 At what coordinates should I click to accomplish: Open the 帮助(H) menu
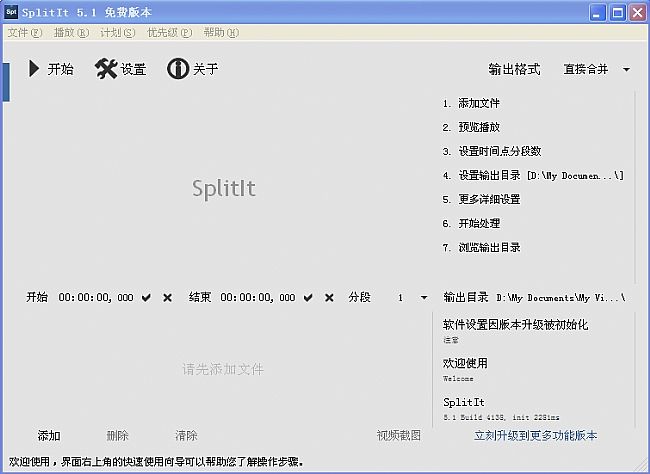click(x=221, y=32)
